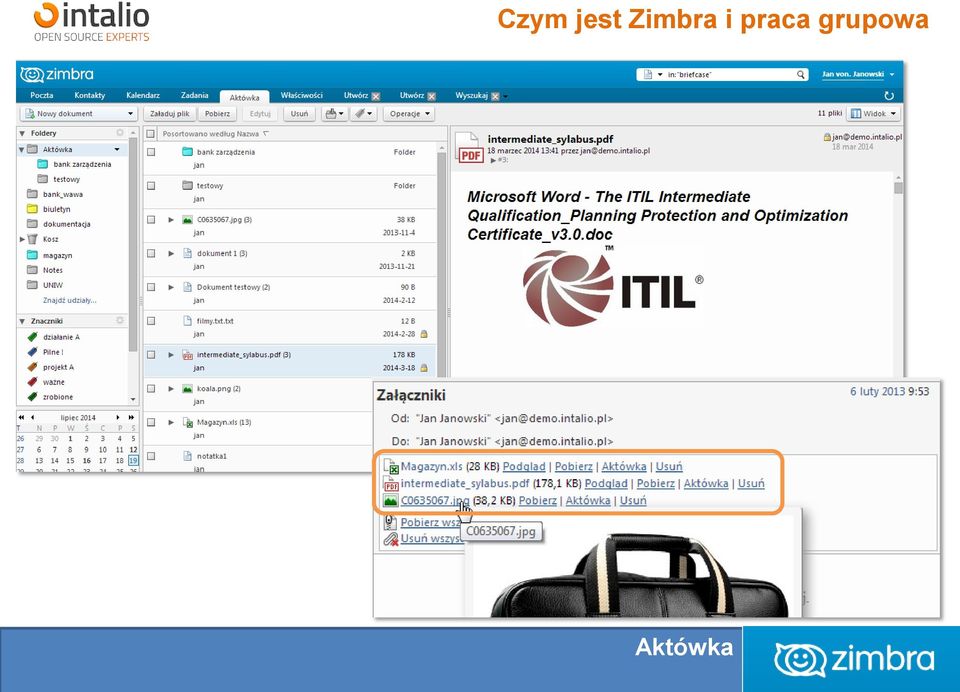Switch to the Kalendarz tab
This screenshot has height=692, width=960.
click(x=143, y=96)
